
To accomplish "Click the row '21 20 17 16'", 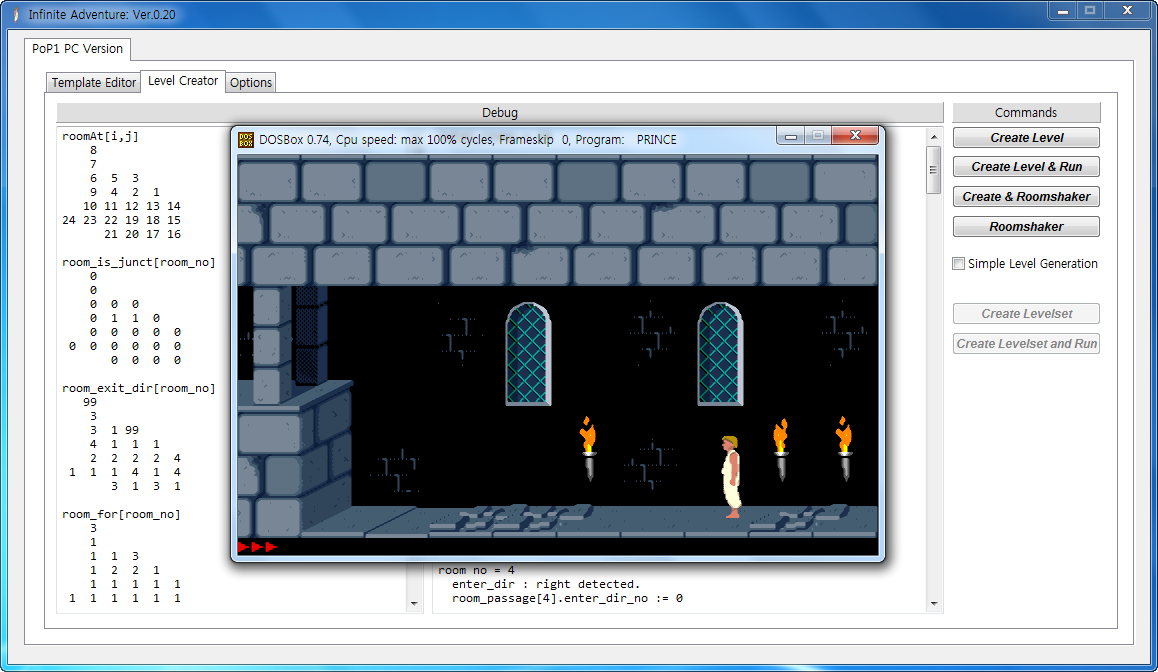I will pyautogui.click(x=143, y=234).
